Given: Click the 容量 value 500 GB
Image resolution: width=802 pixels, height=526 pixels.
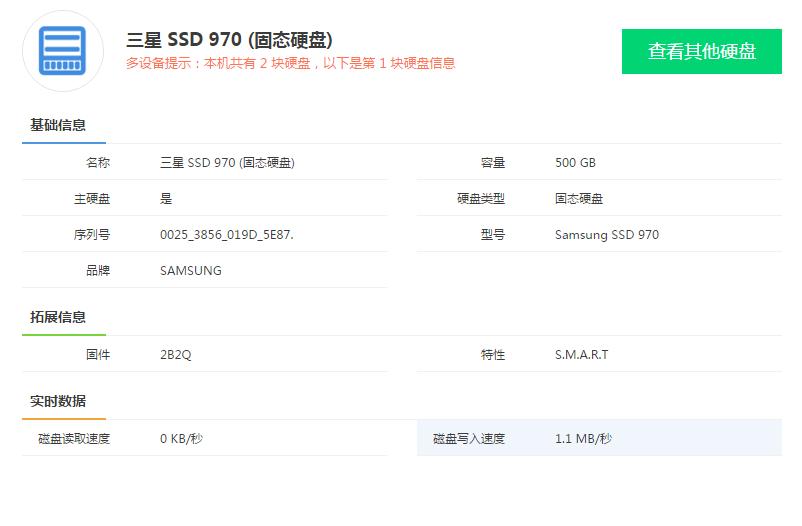Looking at the screenshot, I should point(575,163).
